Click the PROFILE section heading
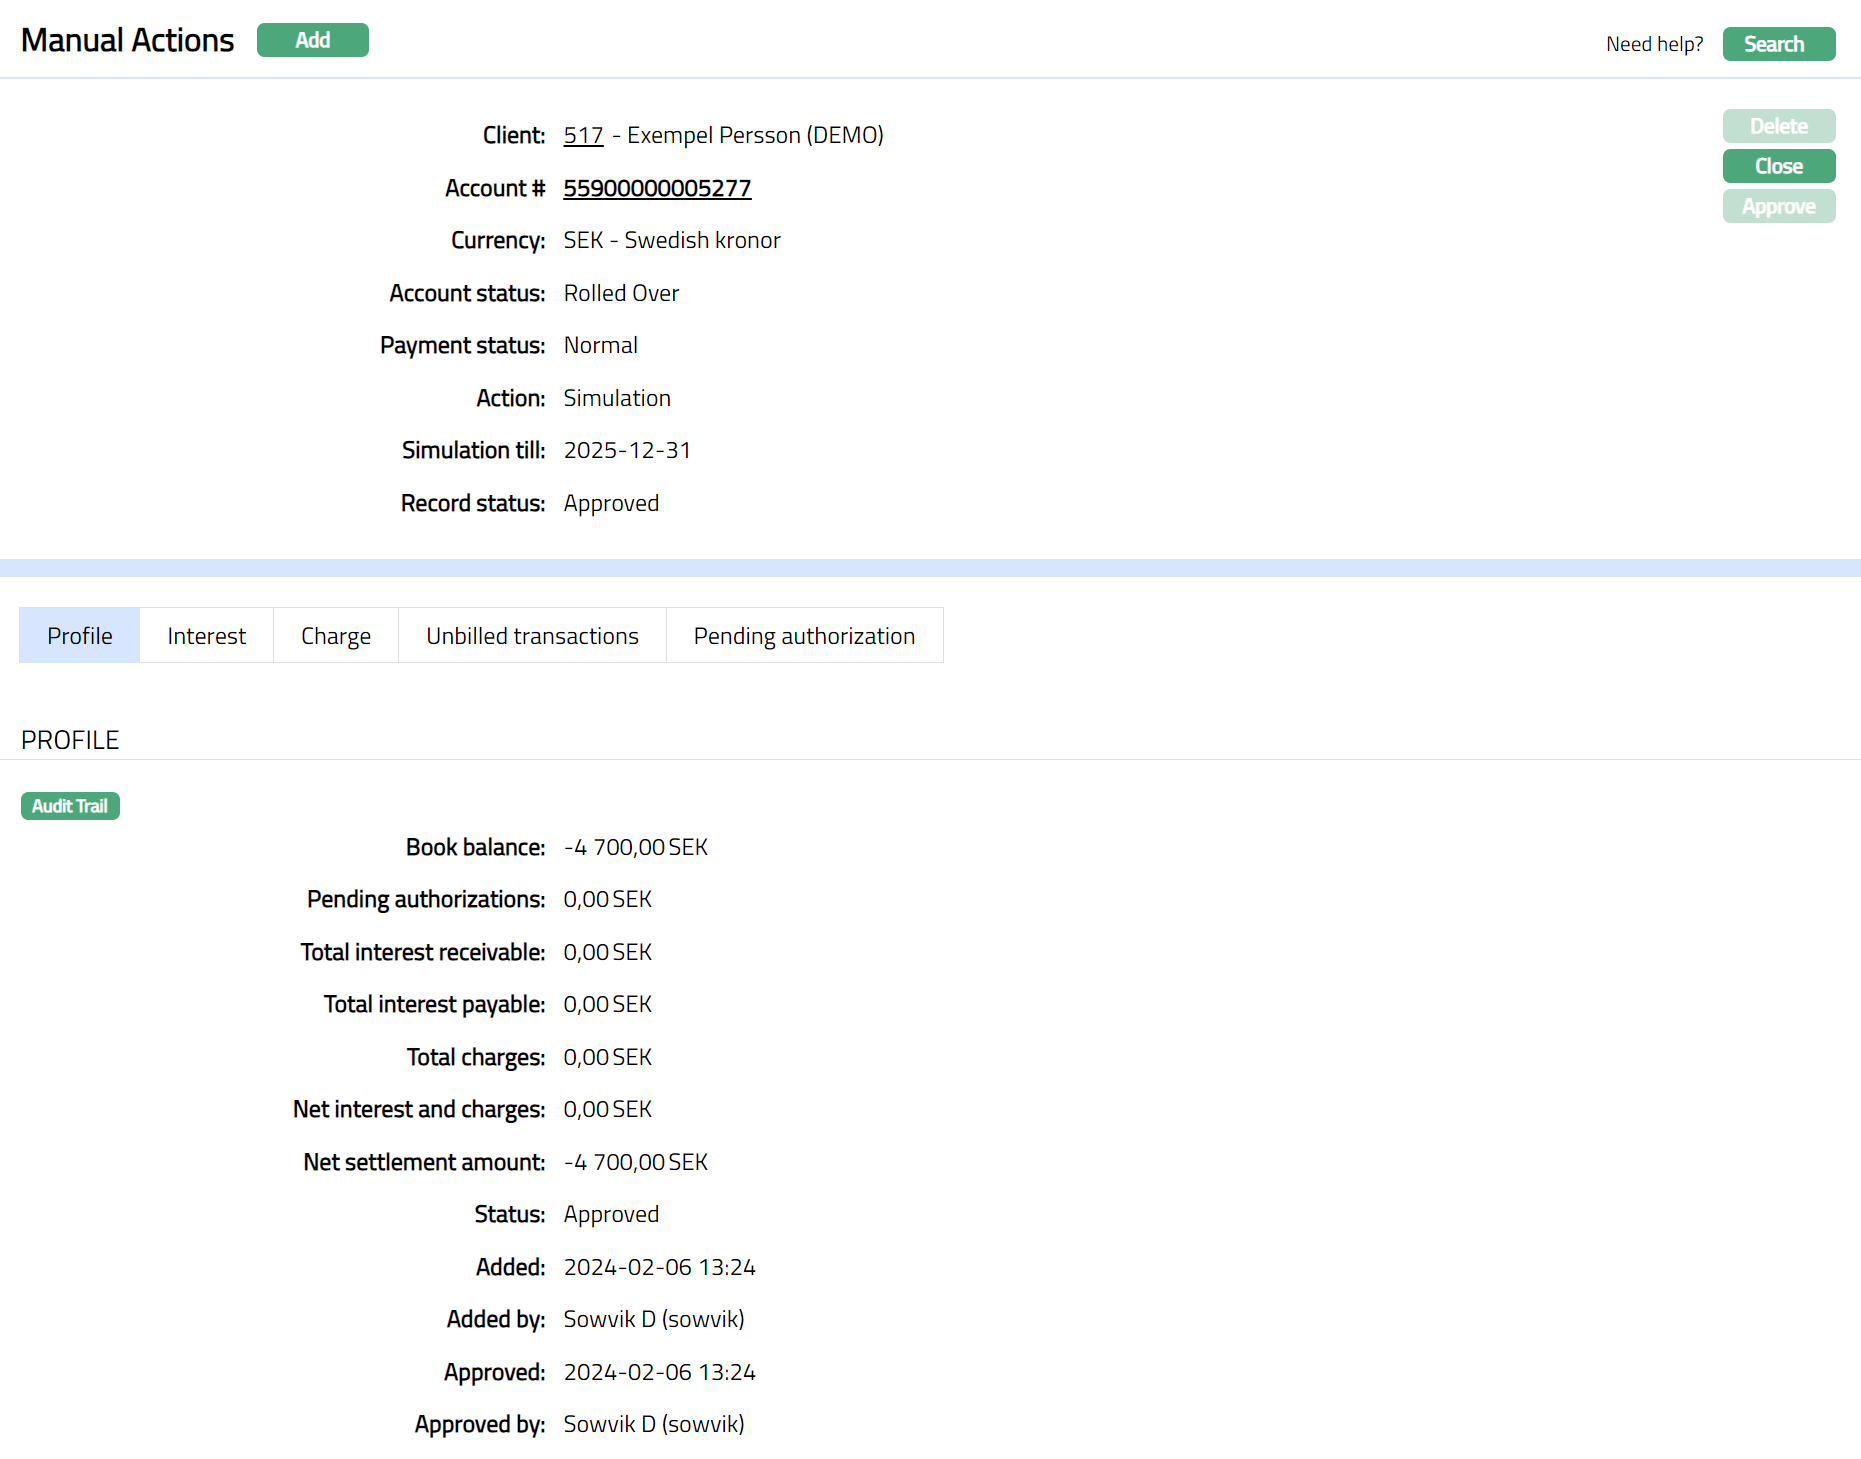The image size is (1861, 1459). pyautogui.click(x=70, y=740)
